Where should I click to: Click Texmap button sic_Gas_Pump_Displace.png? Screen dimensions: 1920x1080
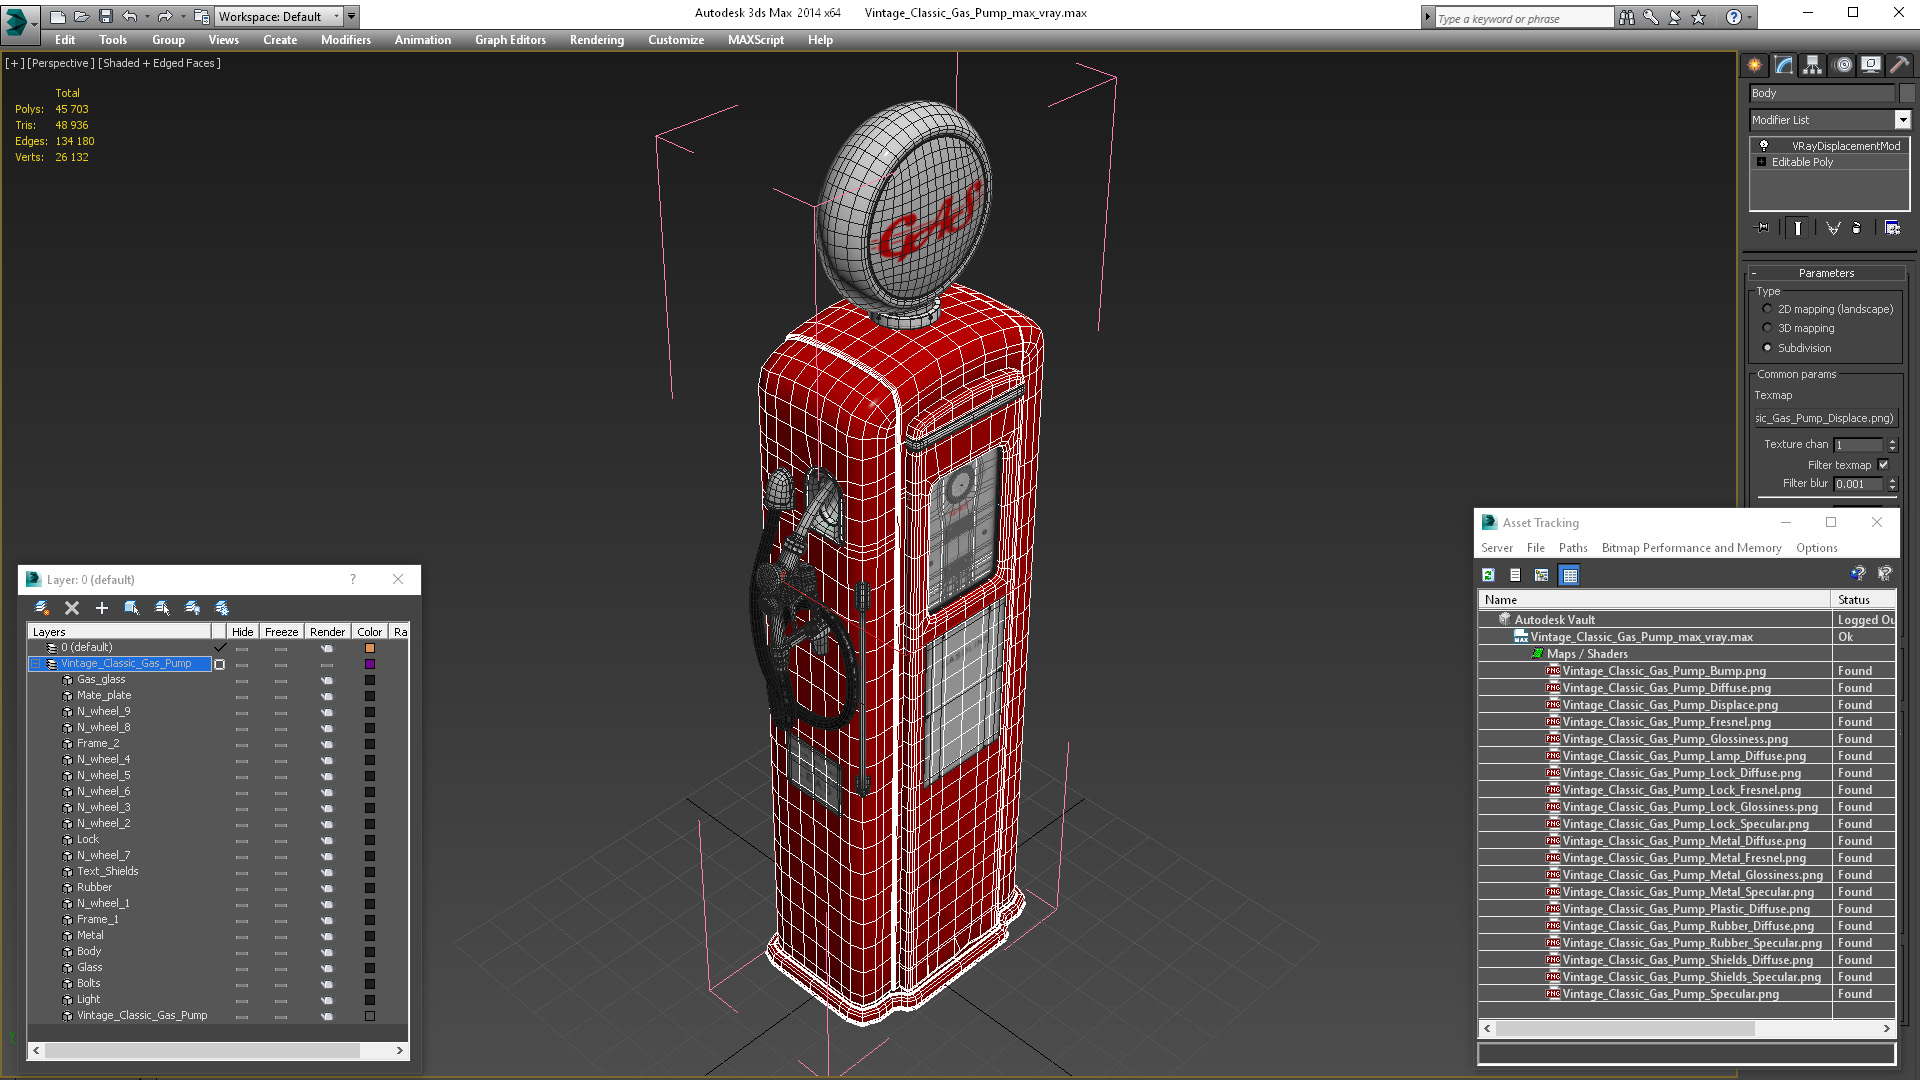point(1824,418)
